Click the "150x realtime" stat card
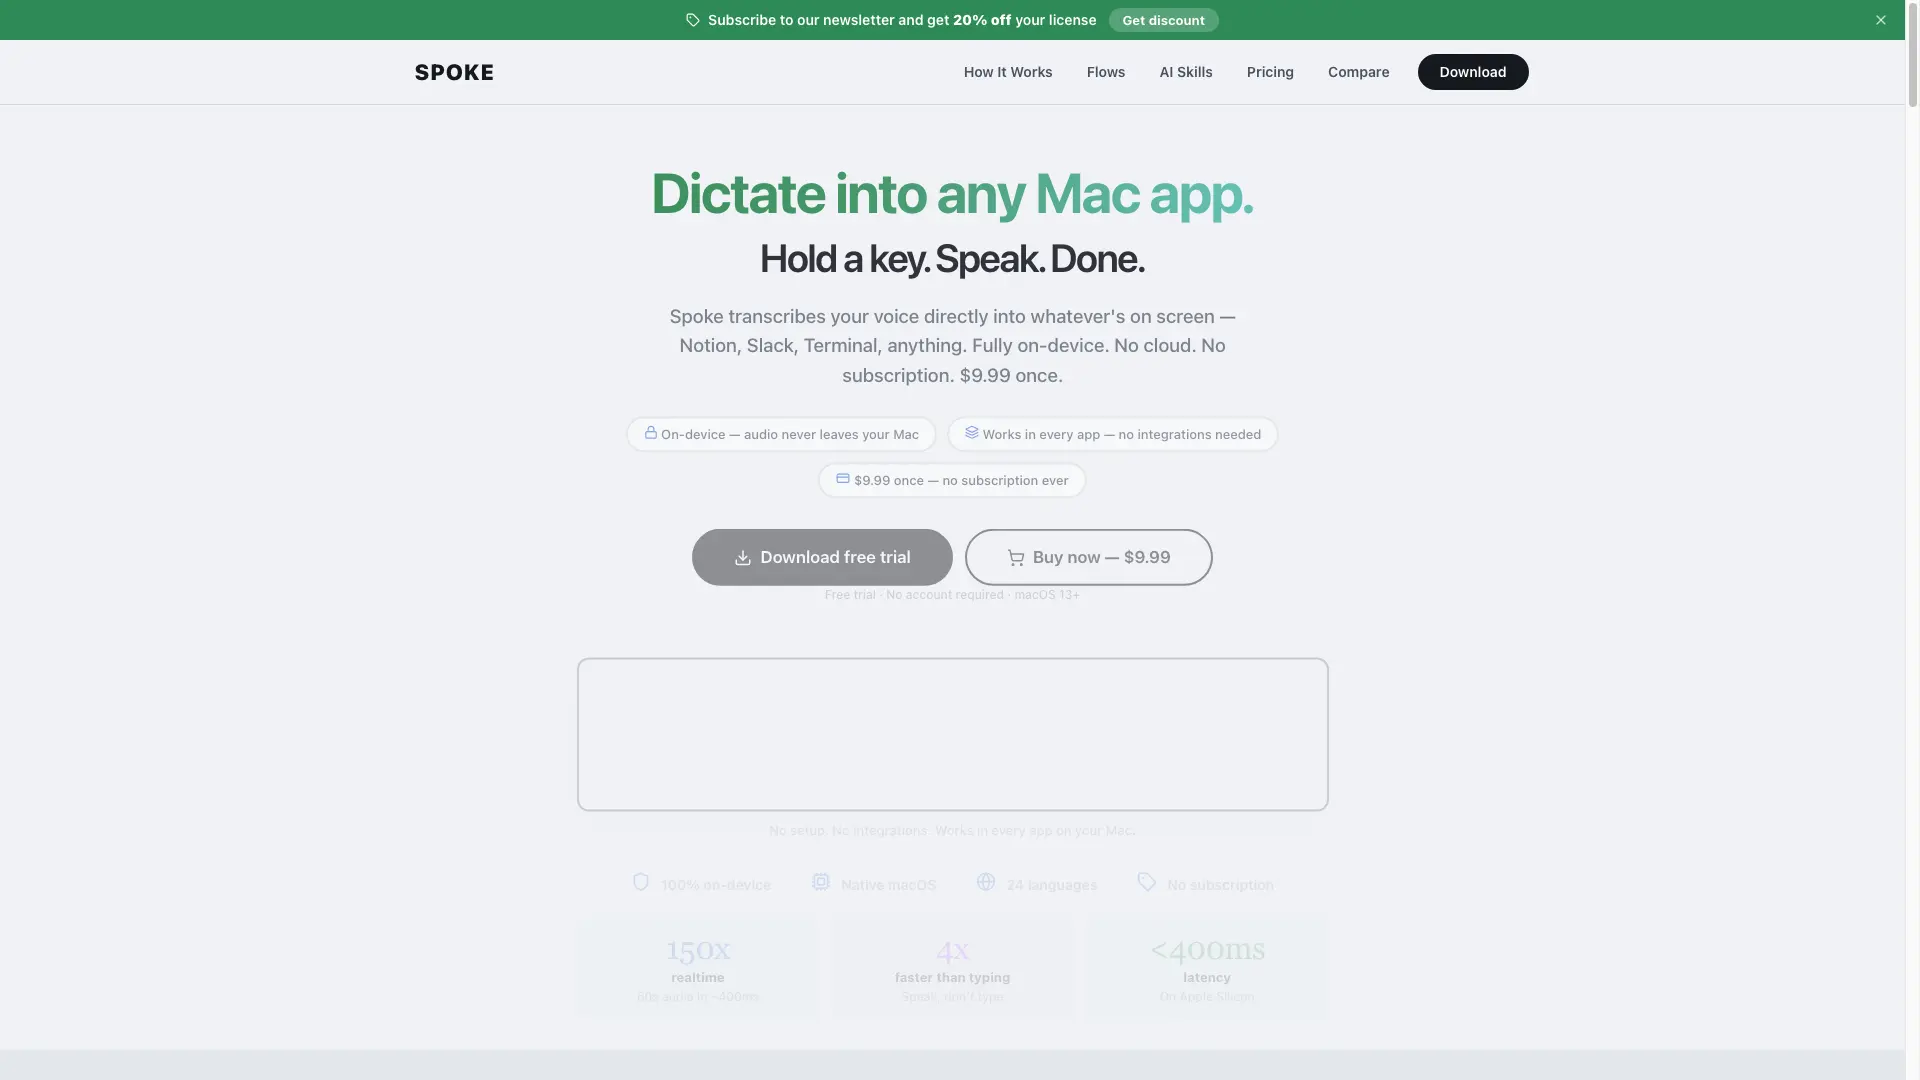This screenshot has width=1920, height=1080. click(x=698, y=969)
